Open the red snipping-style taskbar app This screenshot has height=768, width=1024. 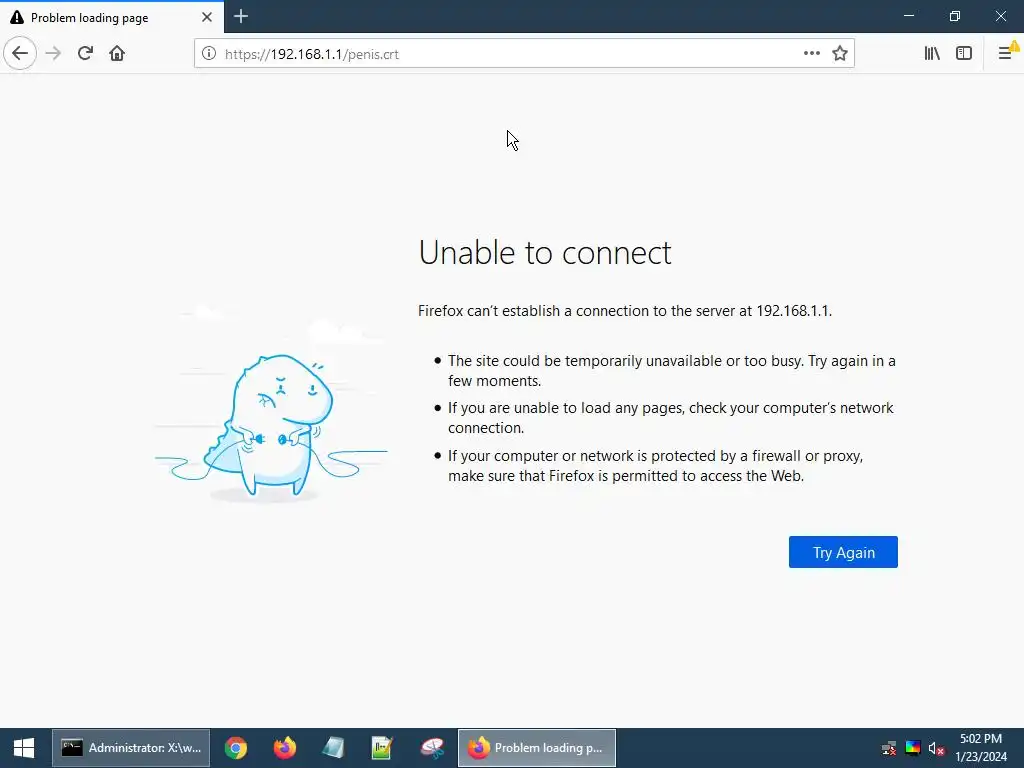click(432, 748)
